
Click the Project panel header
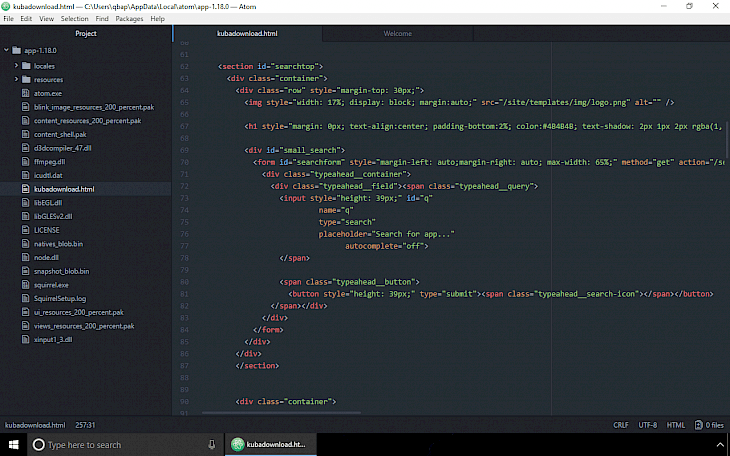click(86, 34)
